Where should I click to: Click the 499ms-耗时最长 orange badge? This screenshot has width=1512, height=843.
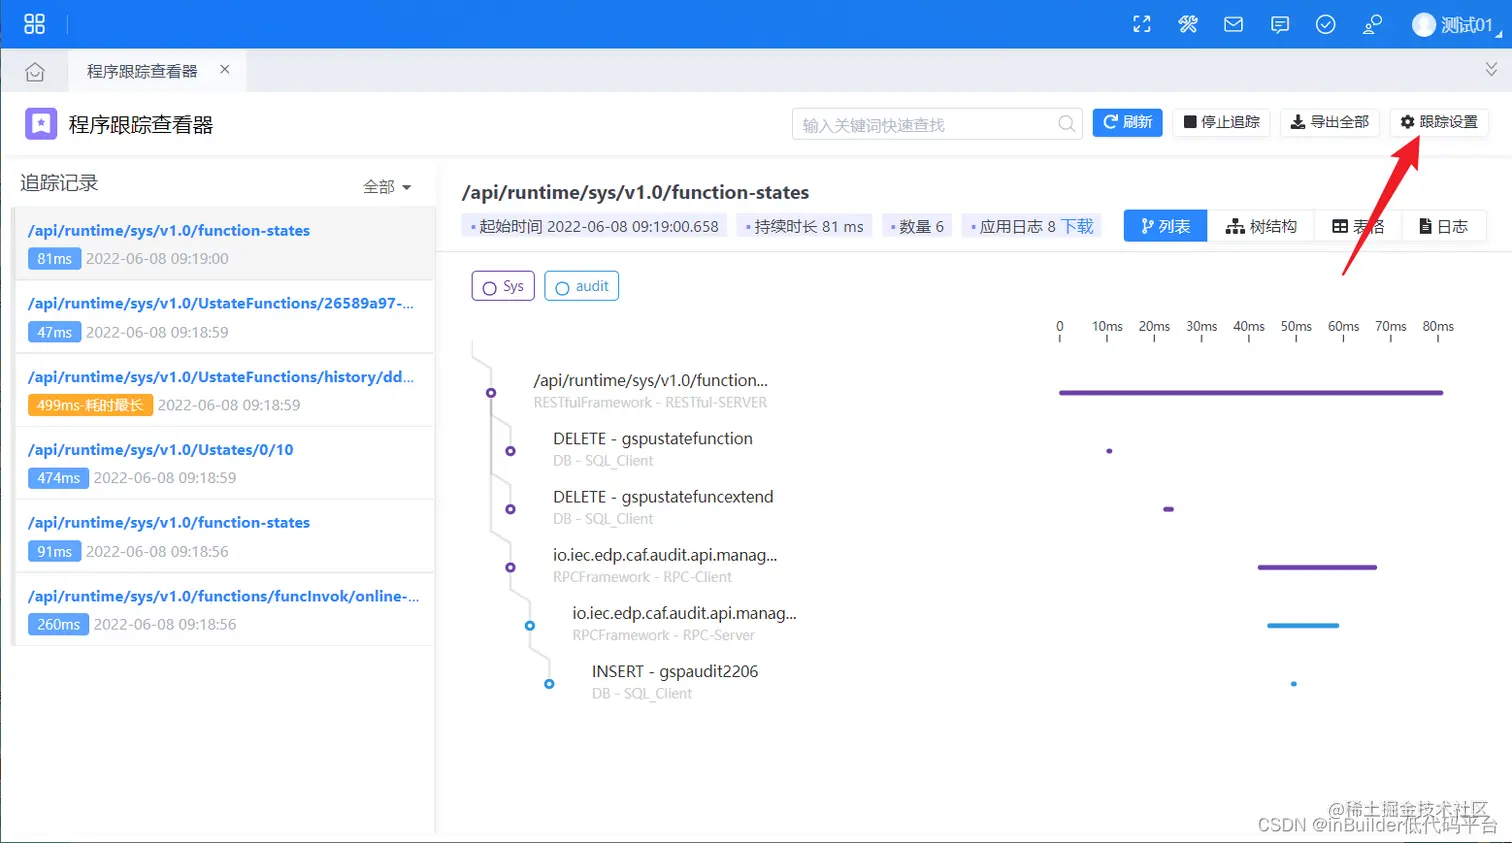[x=90, y=405]
